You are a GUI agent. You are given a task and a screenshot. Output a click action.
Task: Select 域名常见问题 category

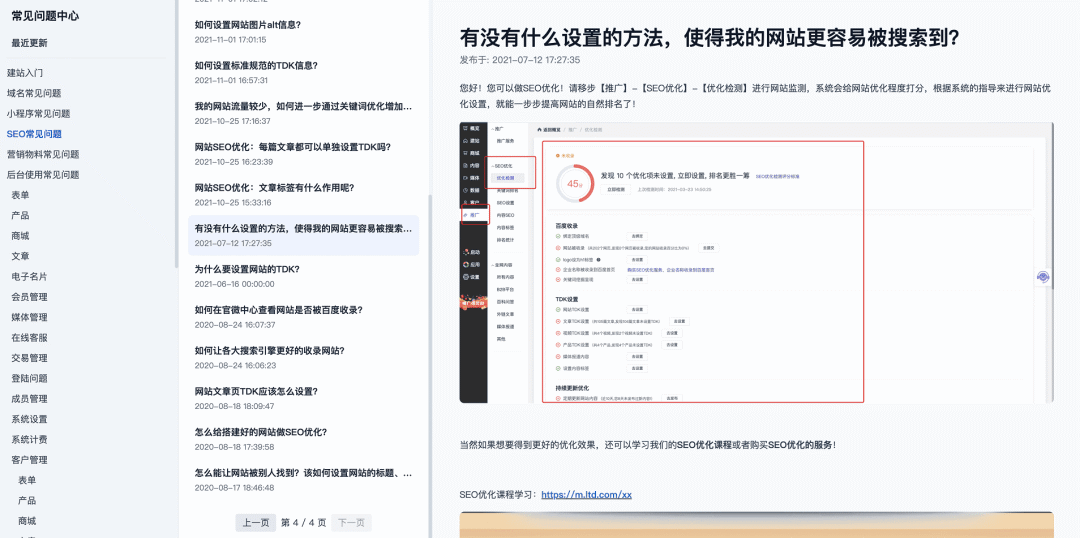pyautogui.click(x=34, y=93)
